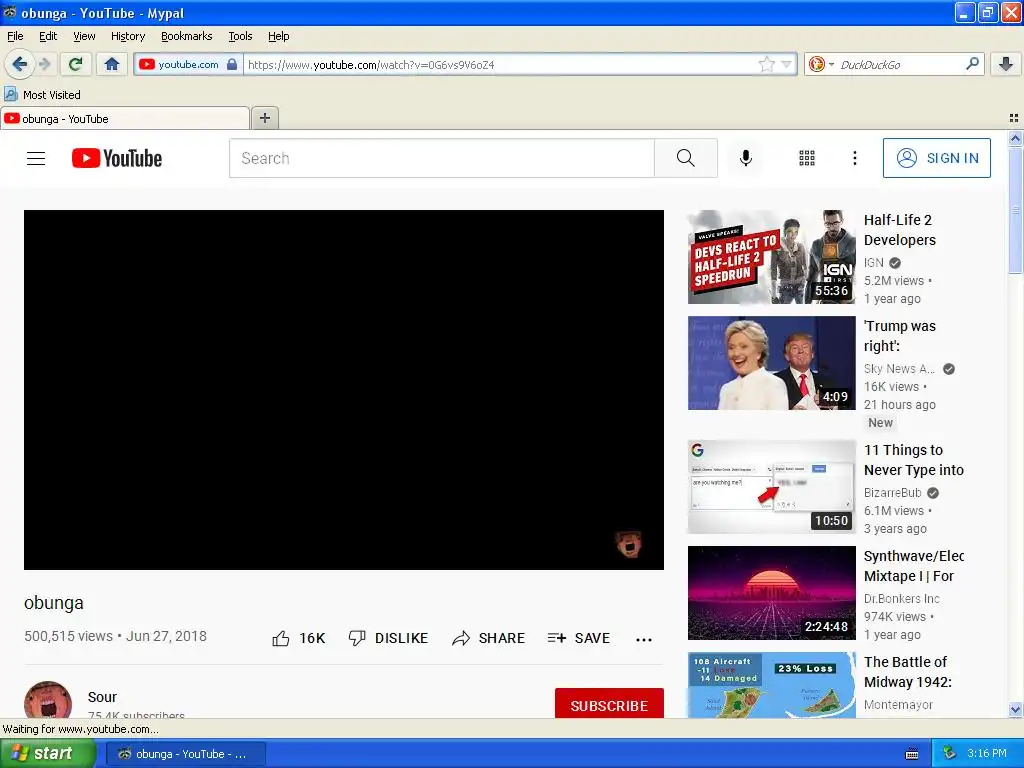Open the Edit menu
This screenshot has width=1024, height=768.
[x=48, y=36]
